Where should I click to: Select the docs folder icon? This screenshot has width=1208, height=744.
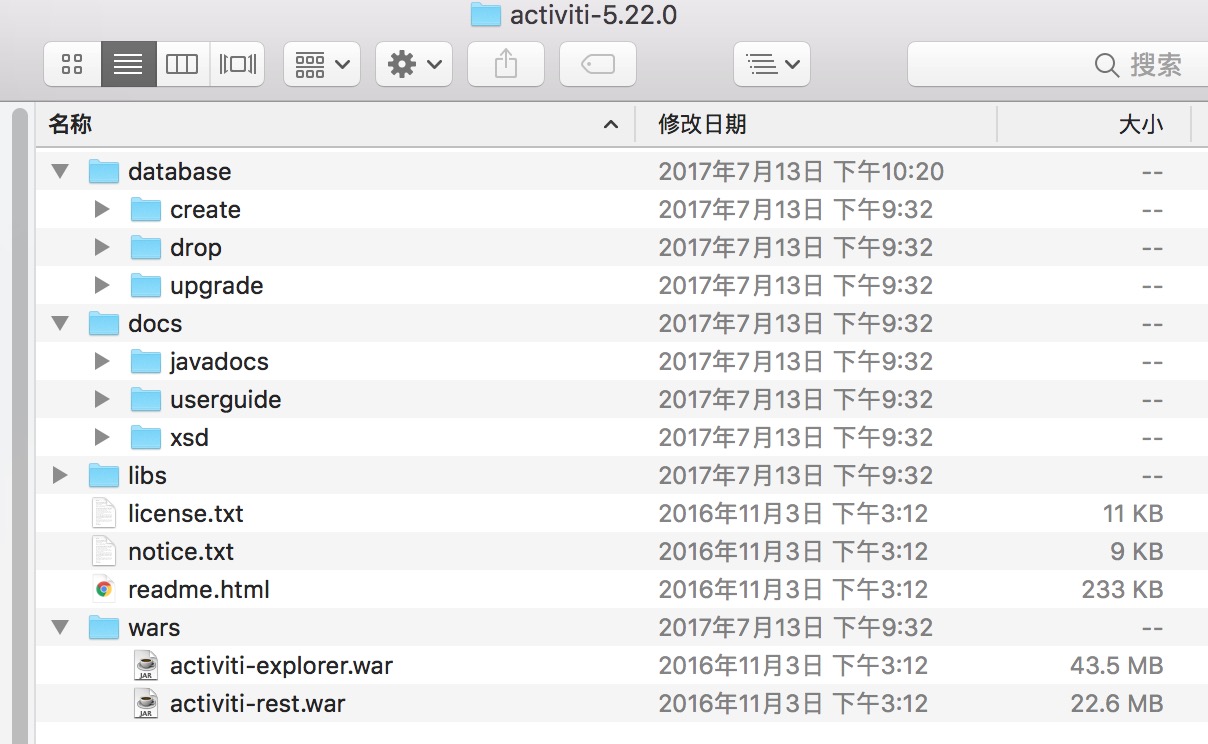tap(104, 324)
